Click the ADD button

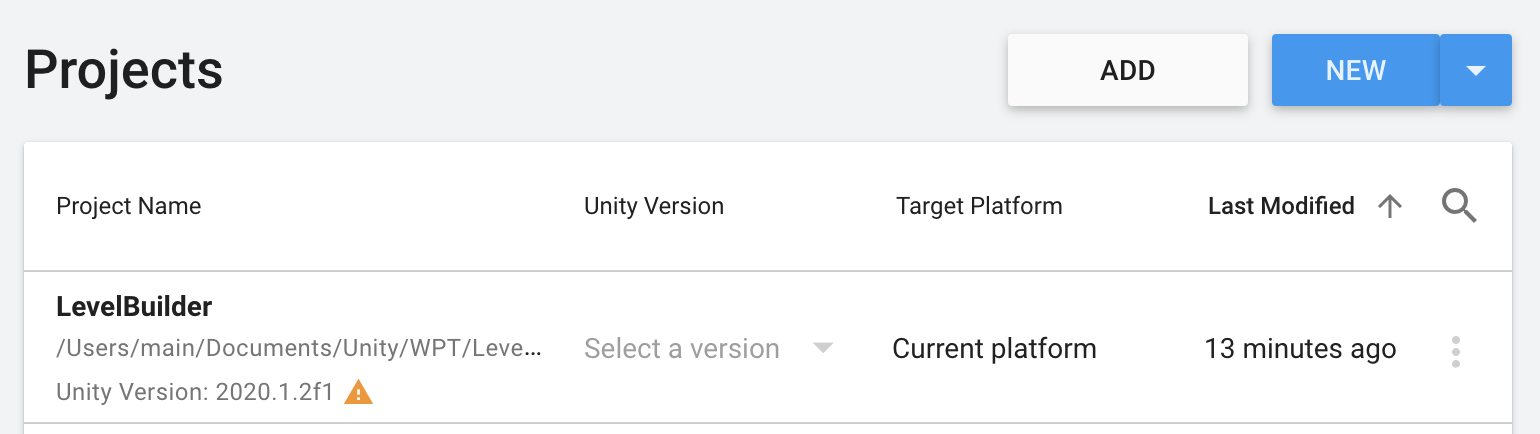pos(1127,70)
